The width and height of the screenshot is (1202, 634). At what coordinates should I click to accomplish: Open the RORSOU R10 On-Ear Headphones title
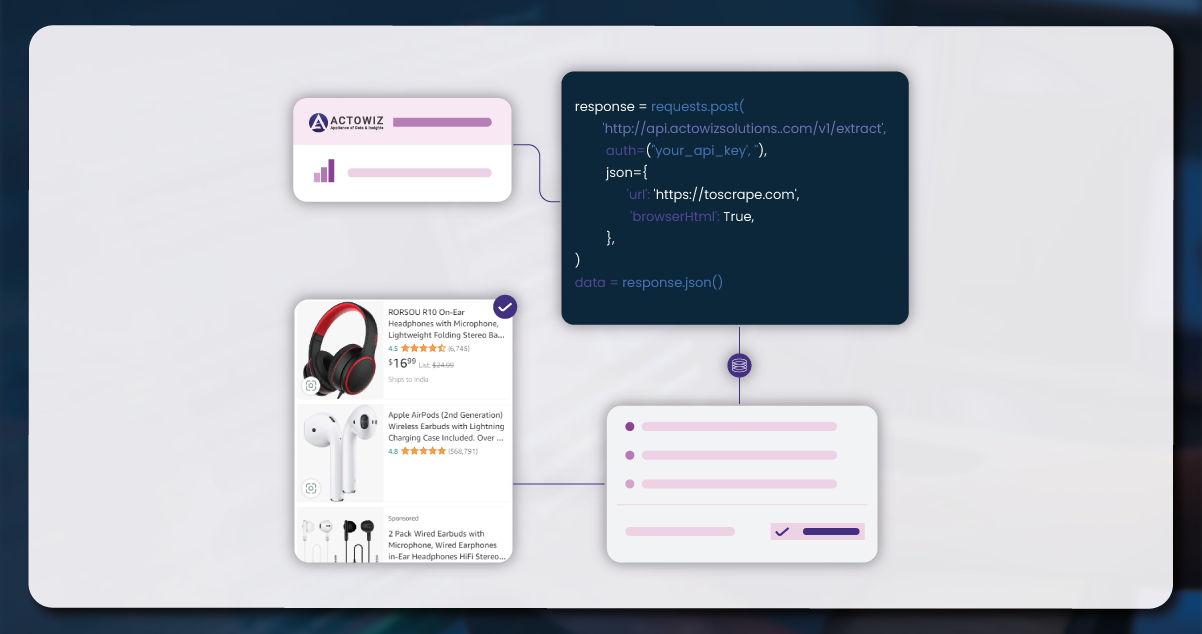(x=446, y=323)
